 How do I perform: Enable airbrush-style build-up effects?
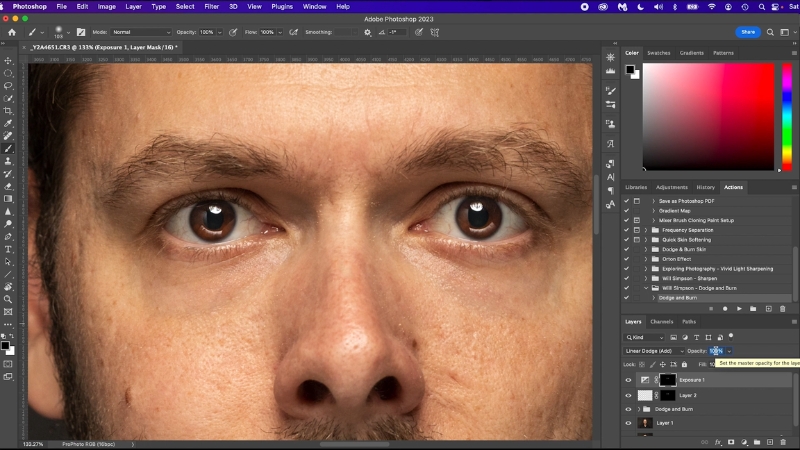click(293, 32)
